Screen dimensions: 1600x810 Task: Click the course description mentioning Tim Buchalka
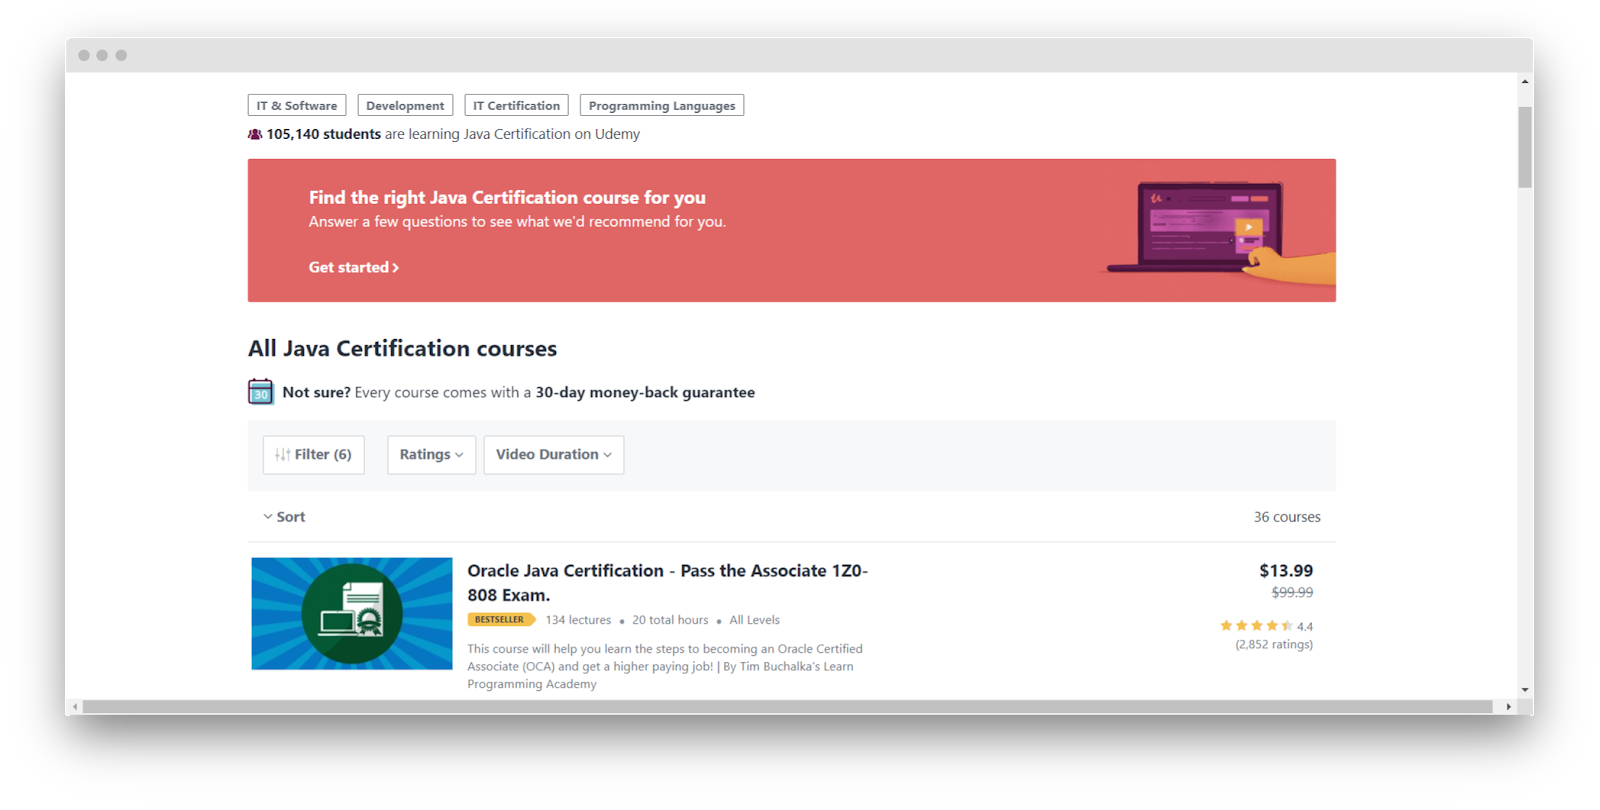(x=665, y=666)
